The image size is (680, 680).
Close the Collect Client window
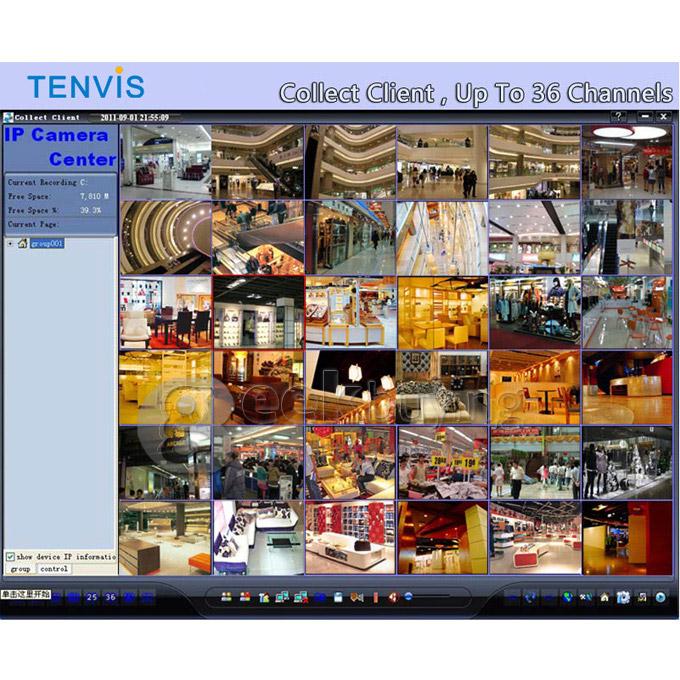tap(664, 116)
